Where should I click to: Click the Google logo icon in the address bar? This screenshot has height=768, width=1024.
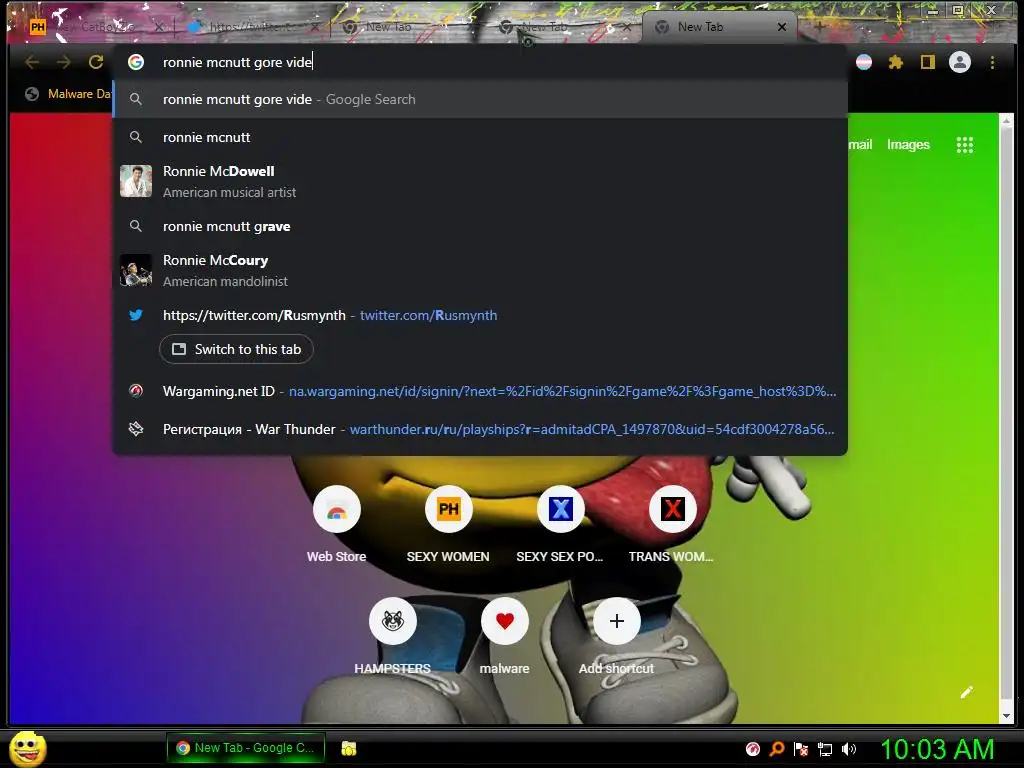[x=136, y=62]
